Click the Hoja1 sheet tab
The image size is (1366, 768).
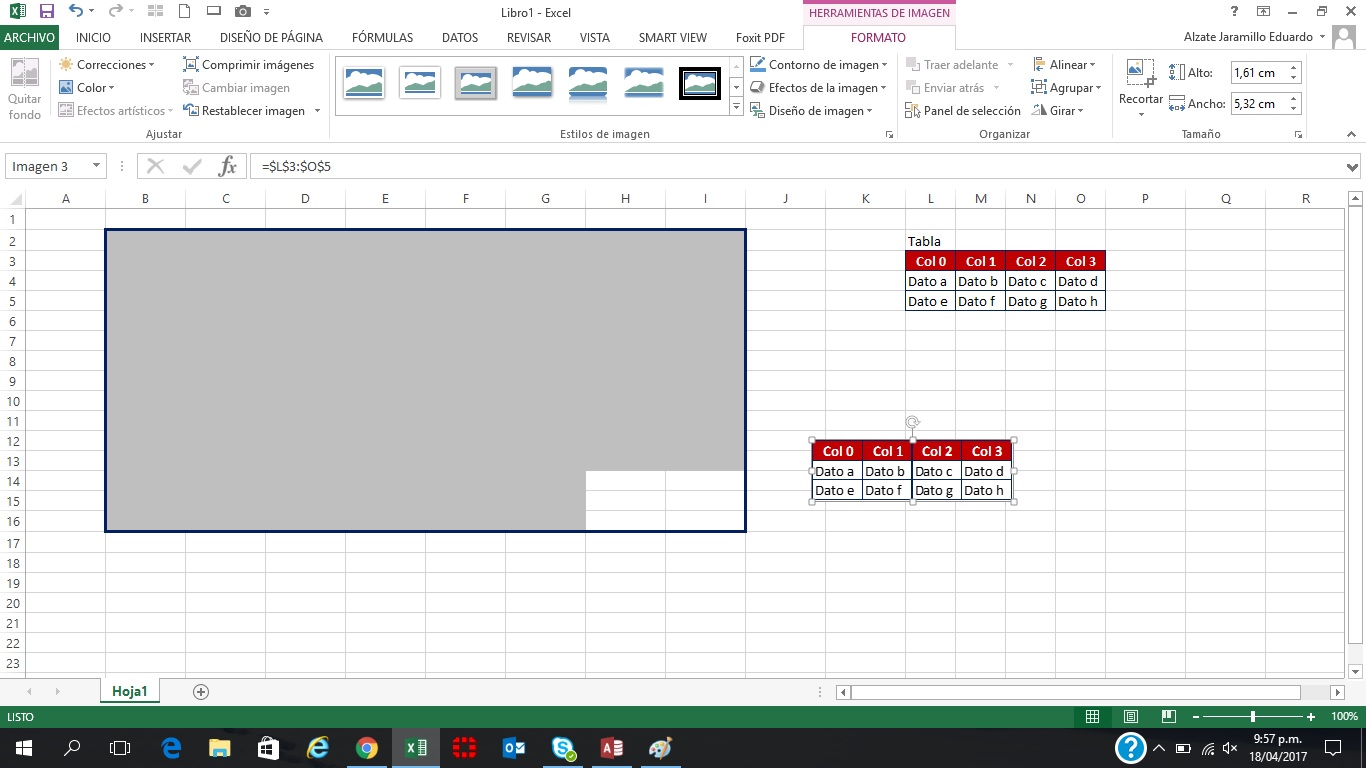click(x=129, y=690)
